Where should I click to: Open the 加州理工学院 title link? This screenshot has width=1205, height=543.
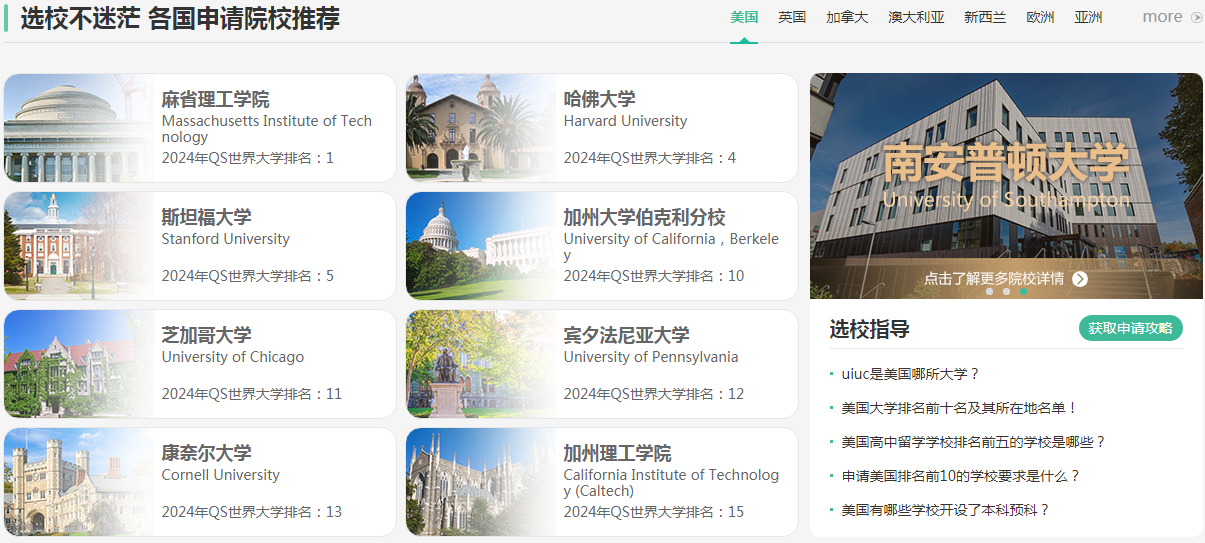(x=617, y=454)
